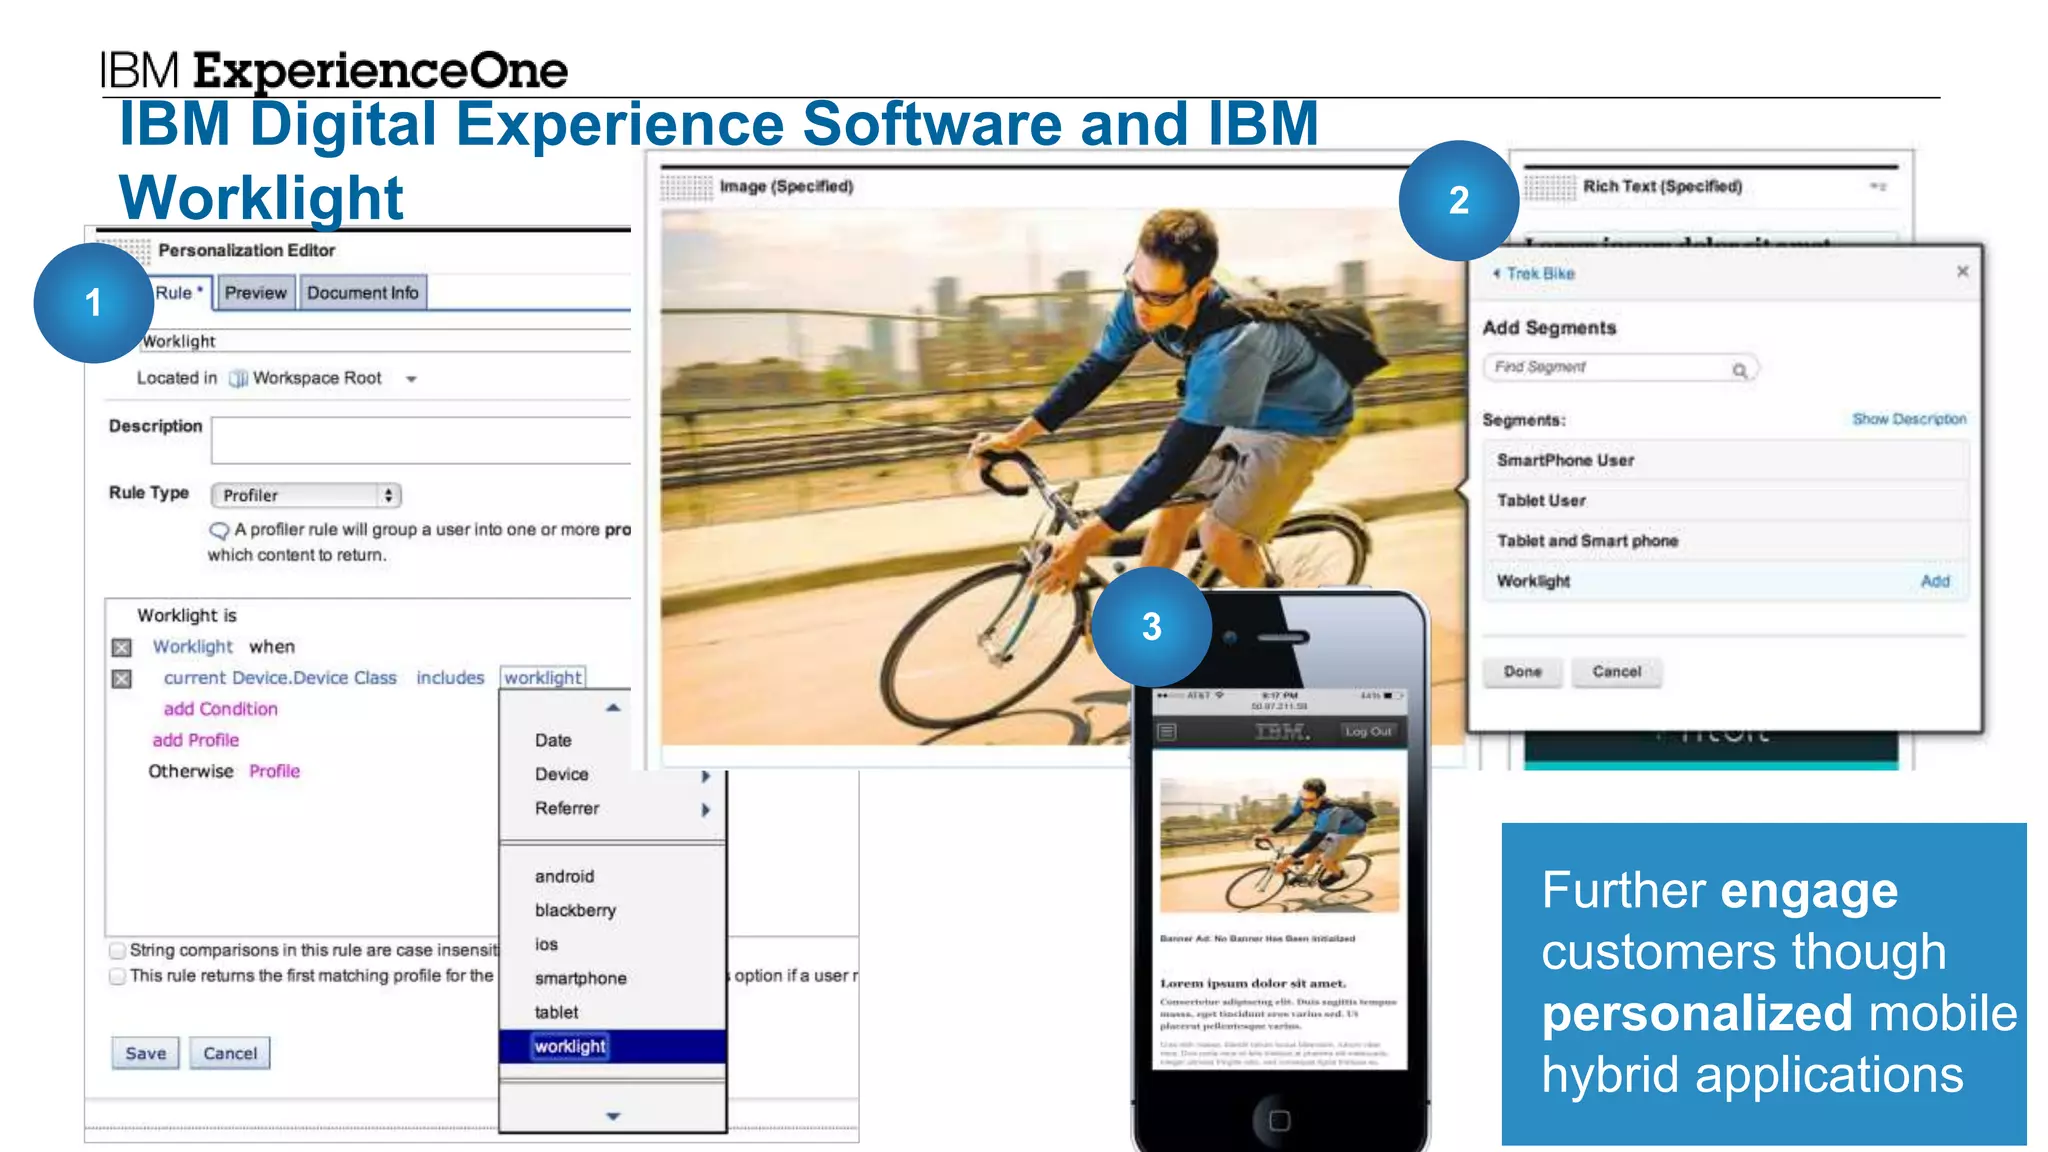This screenshot has height=1152, width=2048.
Task: Tap the cyclist image on the phone screen
Action: (1279, 845)
